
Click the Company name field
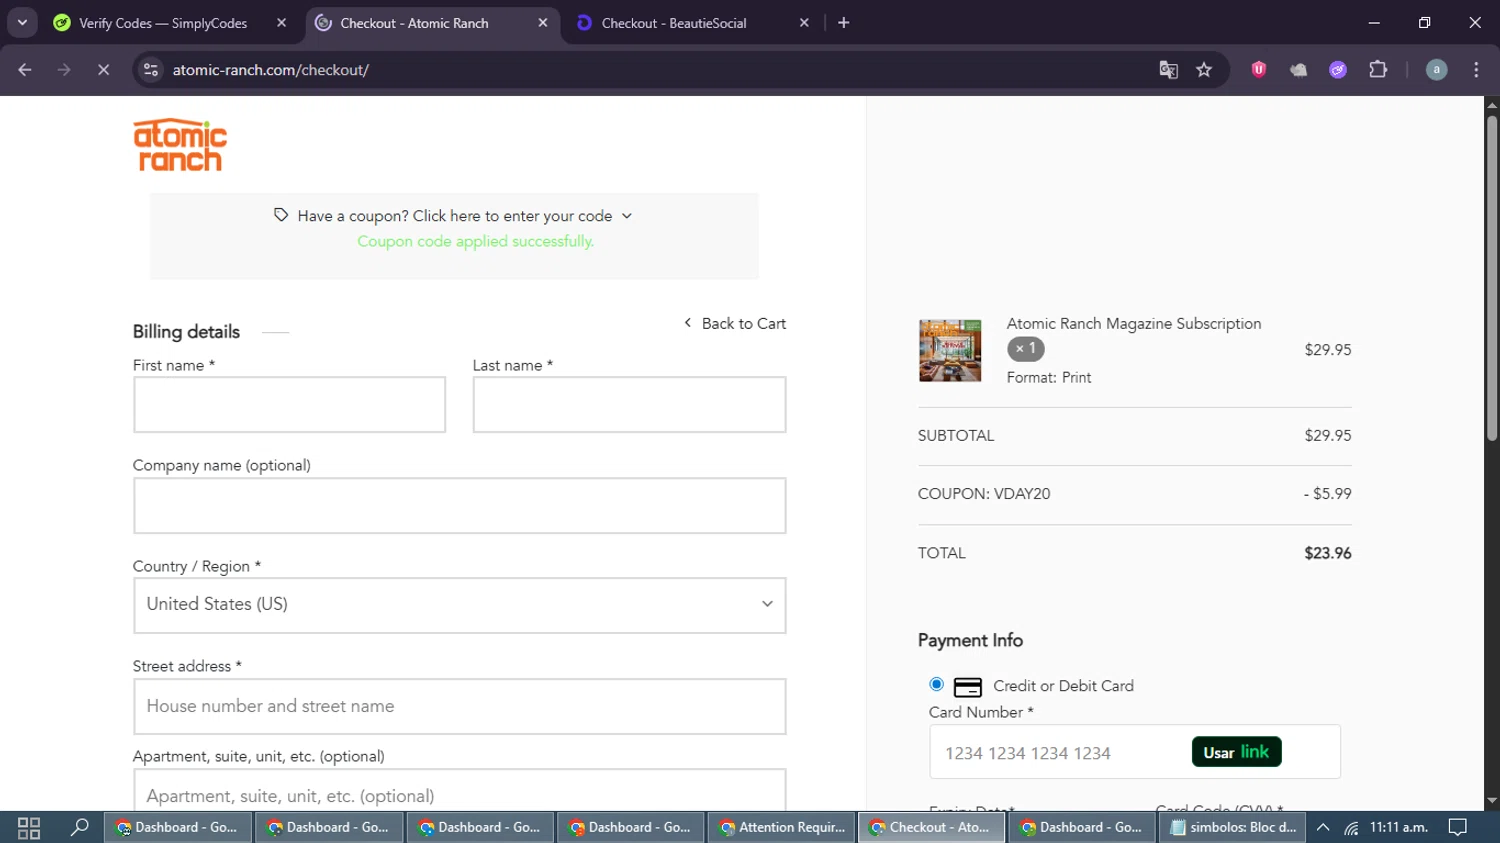tap(460, 506)
